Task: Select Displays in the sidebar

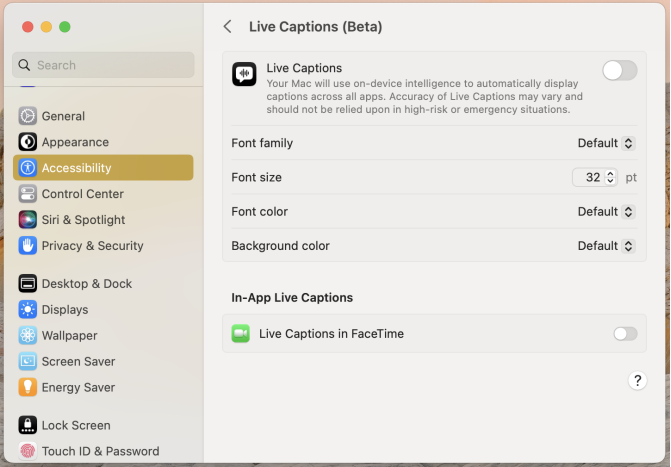Action: (x=65, y=310)
